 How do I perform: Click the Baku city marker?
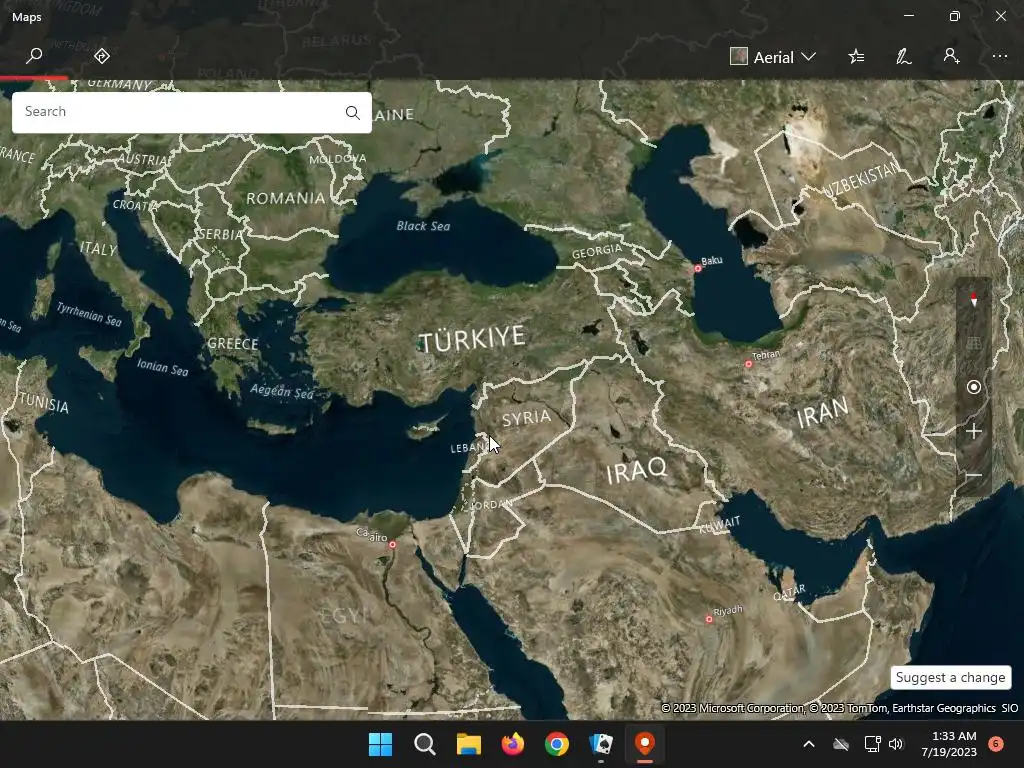point(697,268)
